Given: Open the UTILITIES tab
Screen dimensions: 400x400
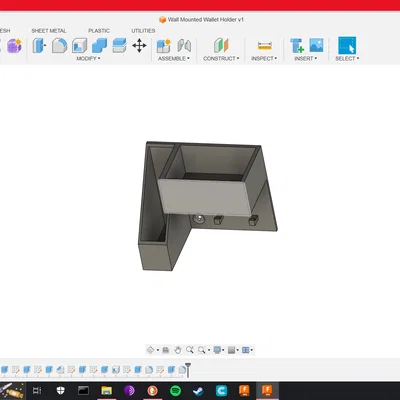Looking at the screenshot, I should pyautogui.click(x=143, y=31).
